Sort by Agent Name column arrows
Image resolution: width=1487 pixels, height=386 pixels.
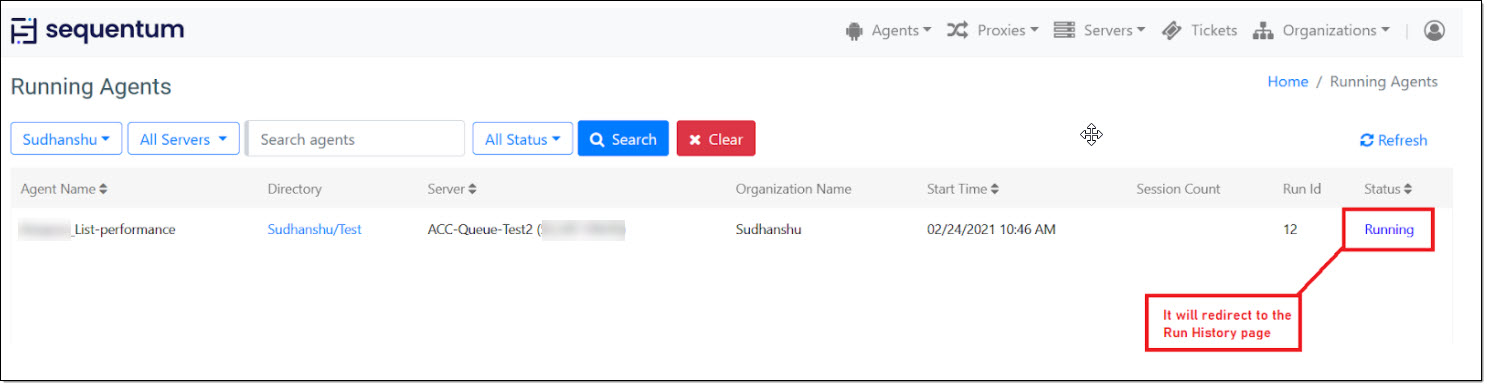[103, 189]
